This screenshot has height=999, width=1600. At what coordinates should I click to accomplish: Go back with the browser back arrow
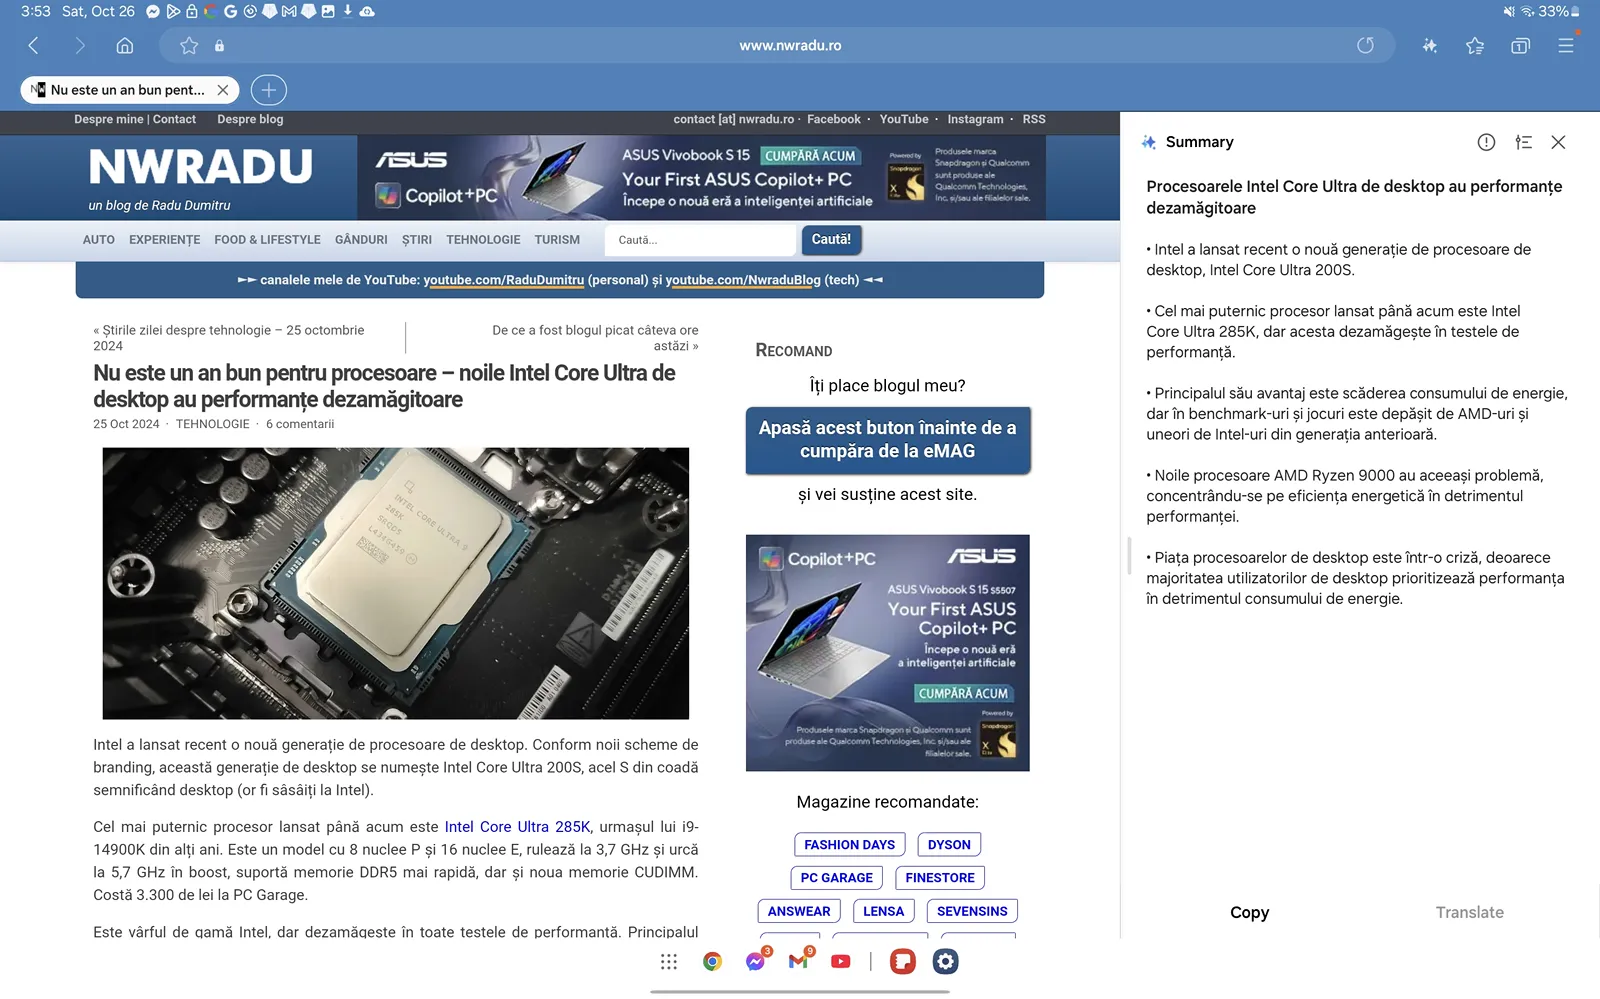click(33, 45)
